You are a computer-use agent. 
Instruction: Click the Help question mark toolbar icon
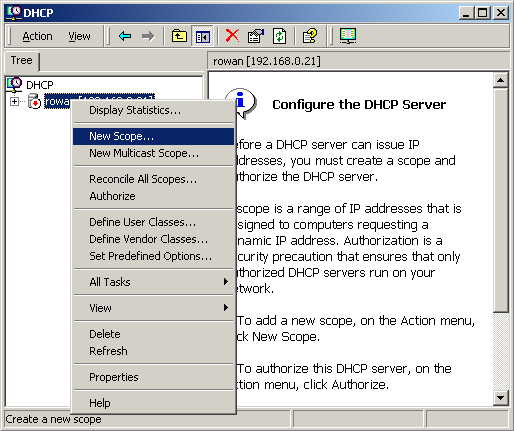pos(310,36)
